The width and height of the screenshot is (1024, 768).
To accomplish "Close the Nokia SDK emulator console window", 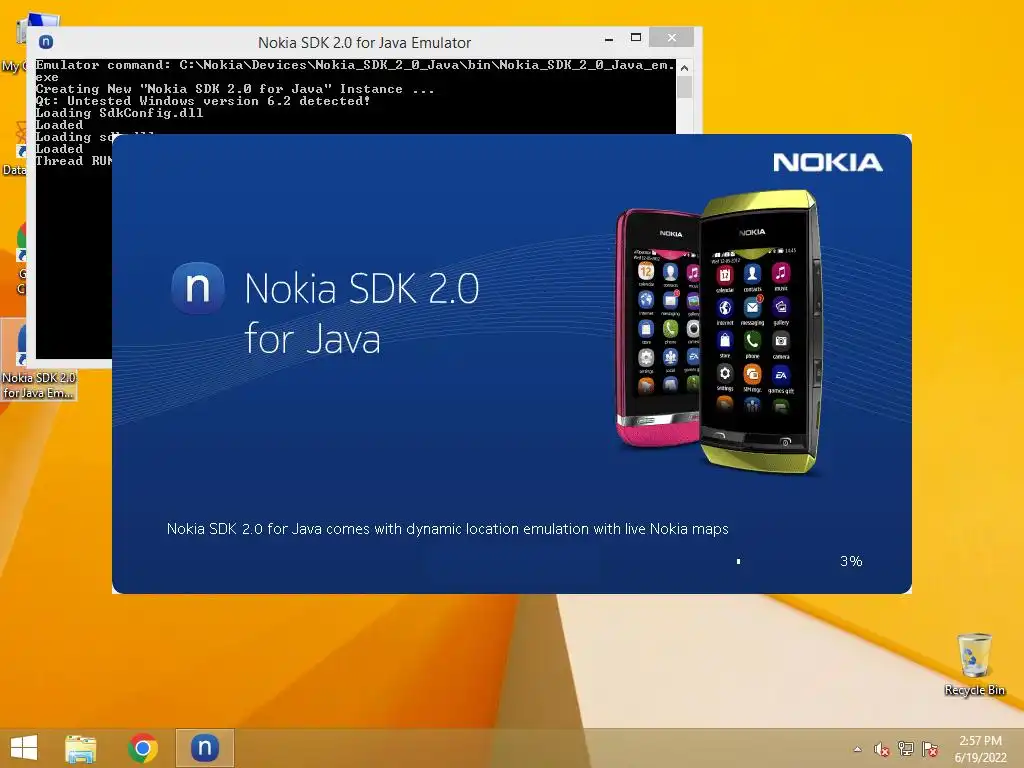I will (x=671, y=38).
